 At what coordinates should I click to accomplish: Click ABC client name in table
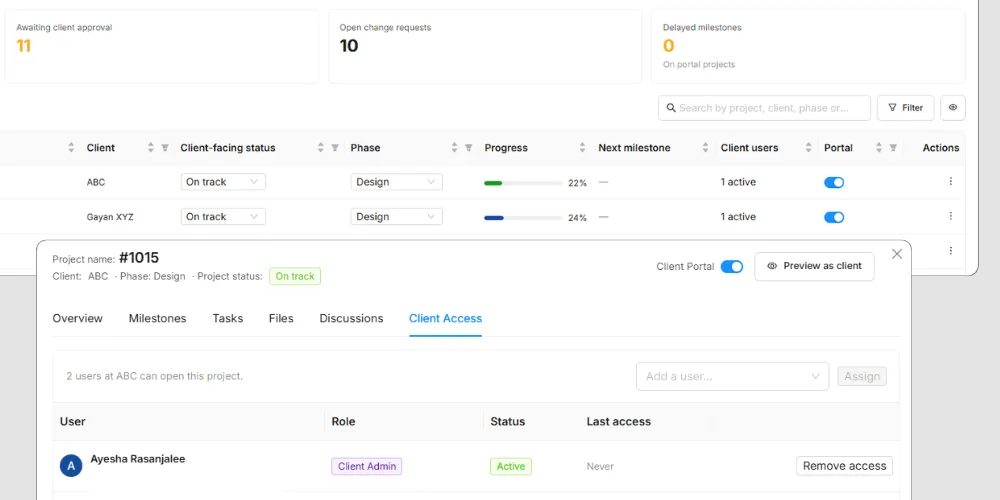pos(96,182)
